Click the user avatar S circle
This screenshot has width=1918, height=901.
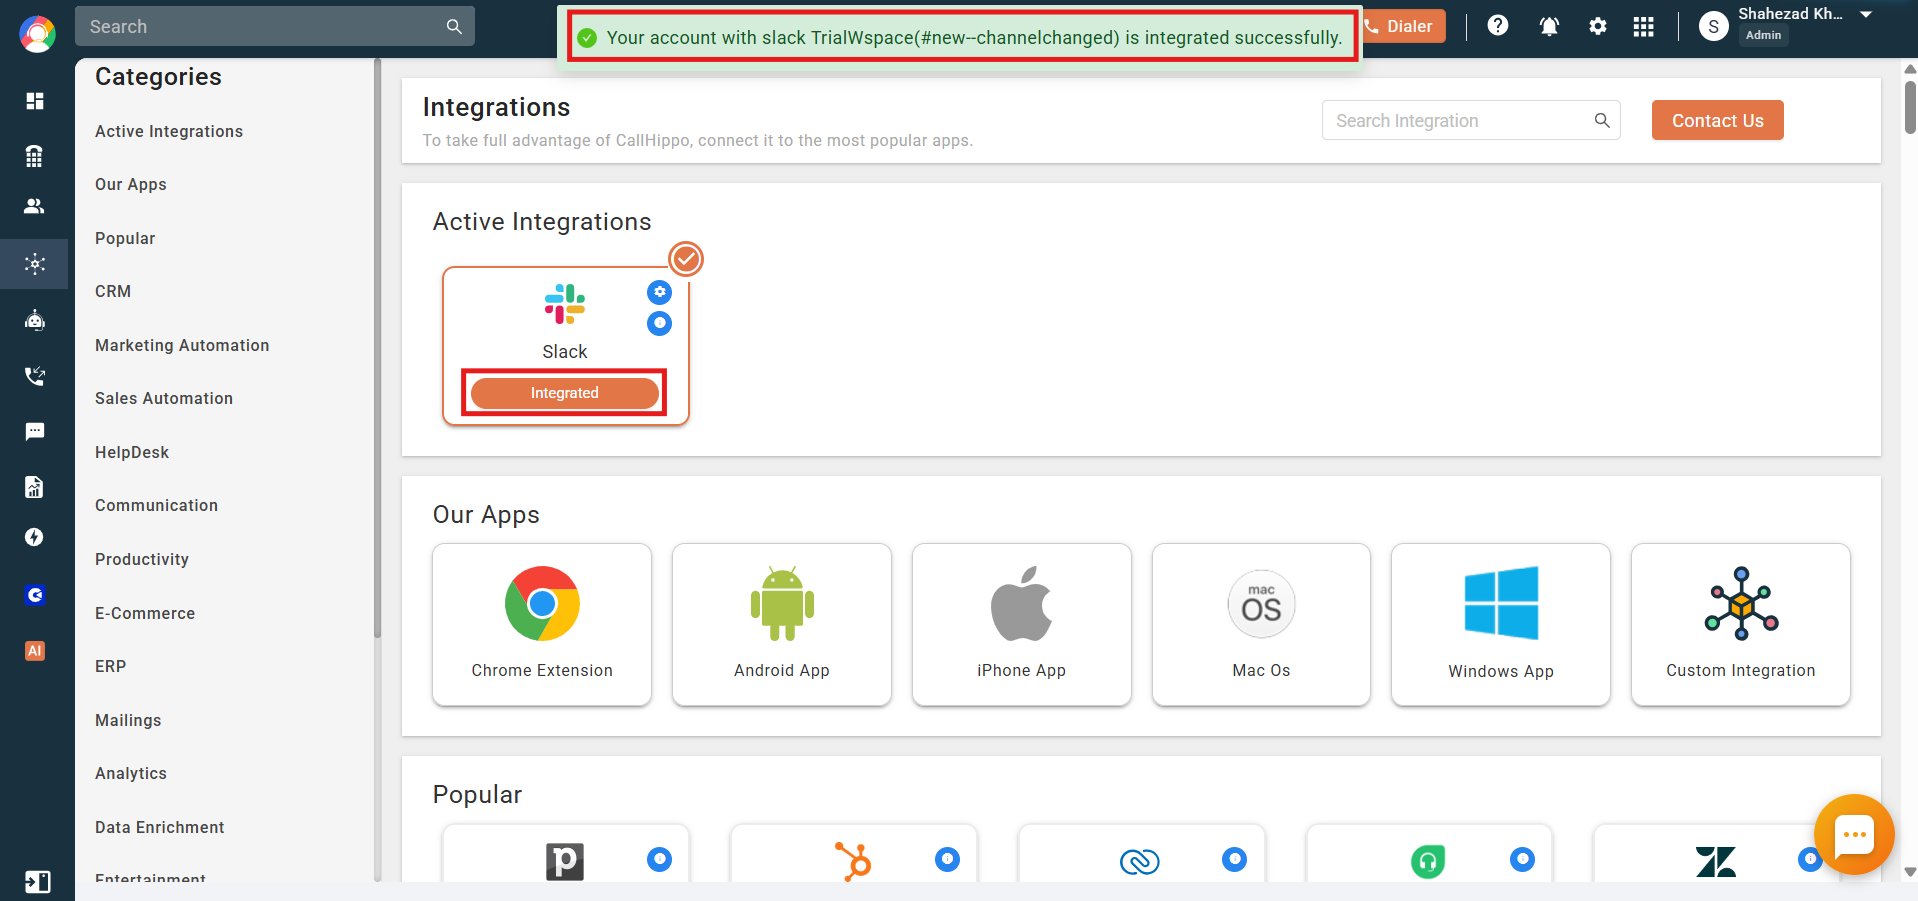tap(1713, 27)
